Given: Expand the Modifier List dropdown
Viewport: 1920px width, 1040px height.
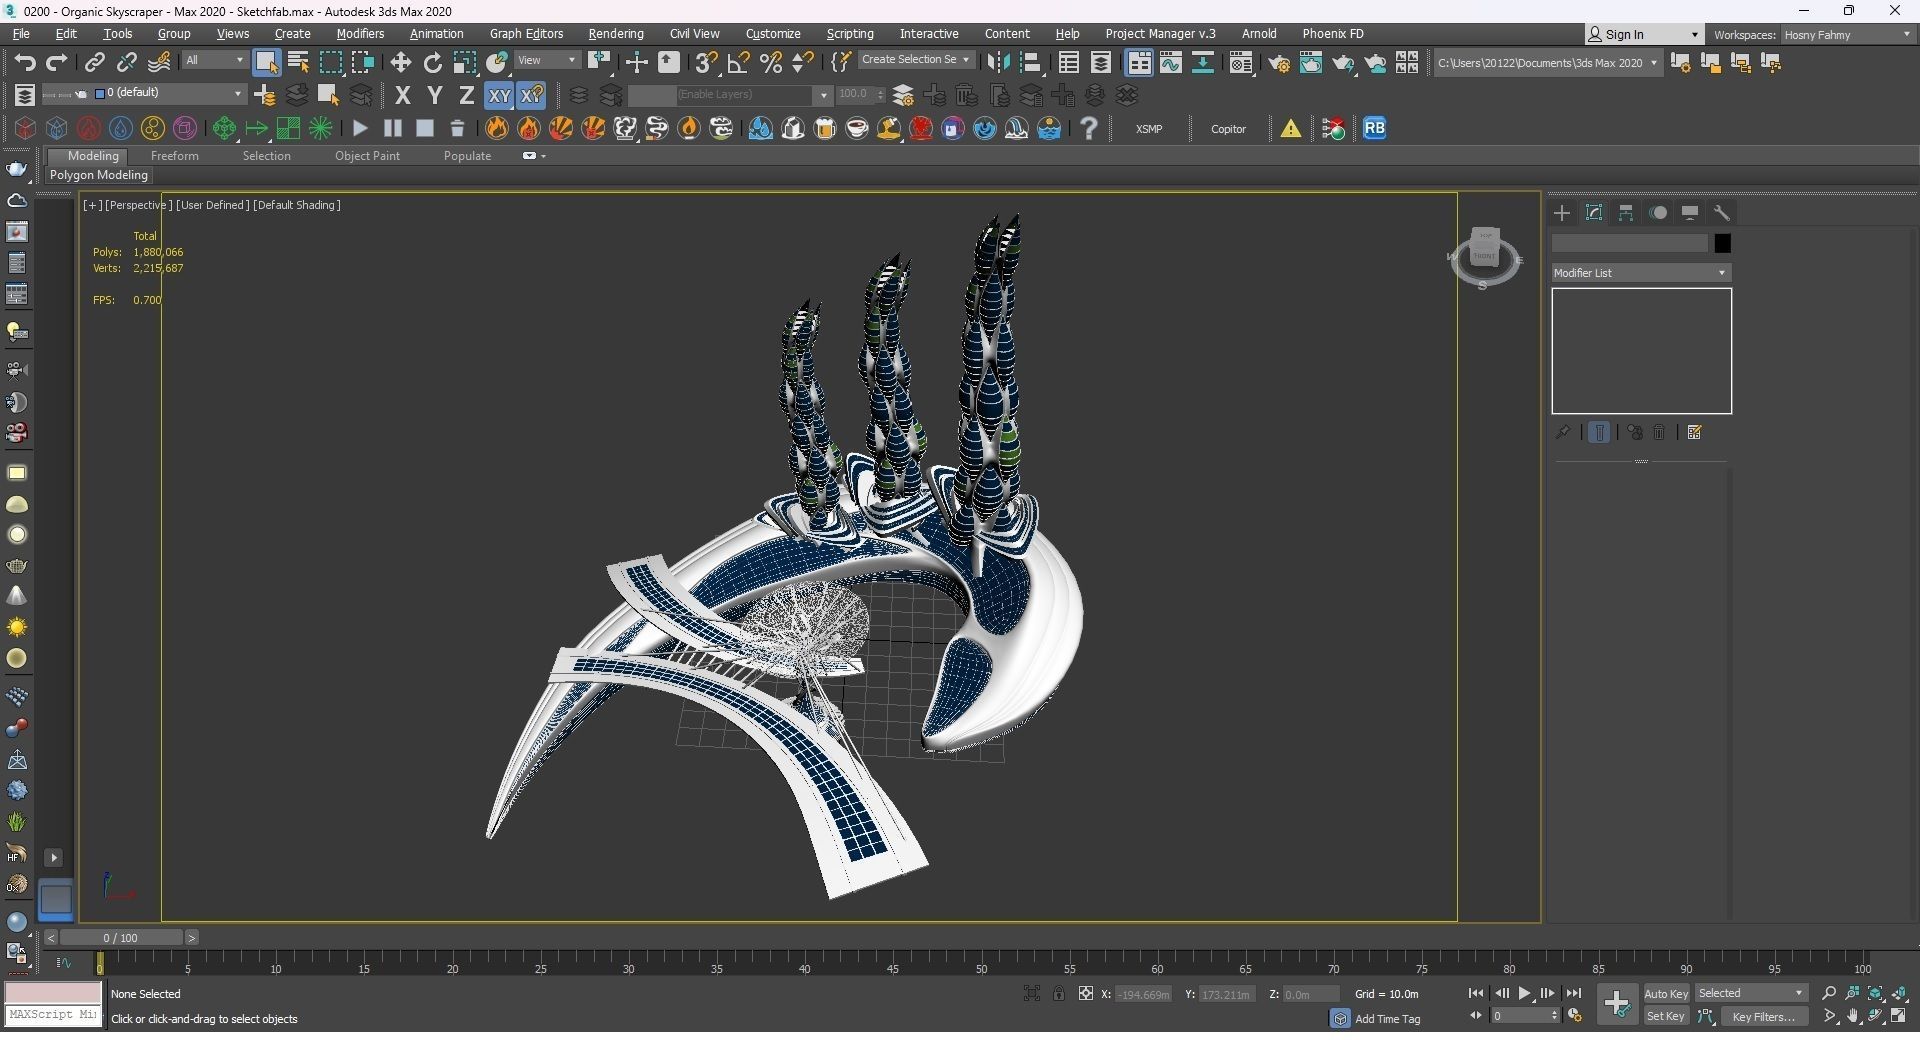Looking at the screenshot, I should (x=1641, y=273).
